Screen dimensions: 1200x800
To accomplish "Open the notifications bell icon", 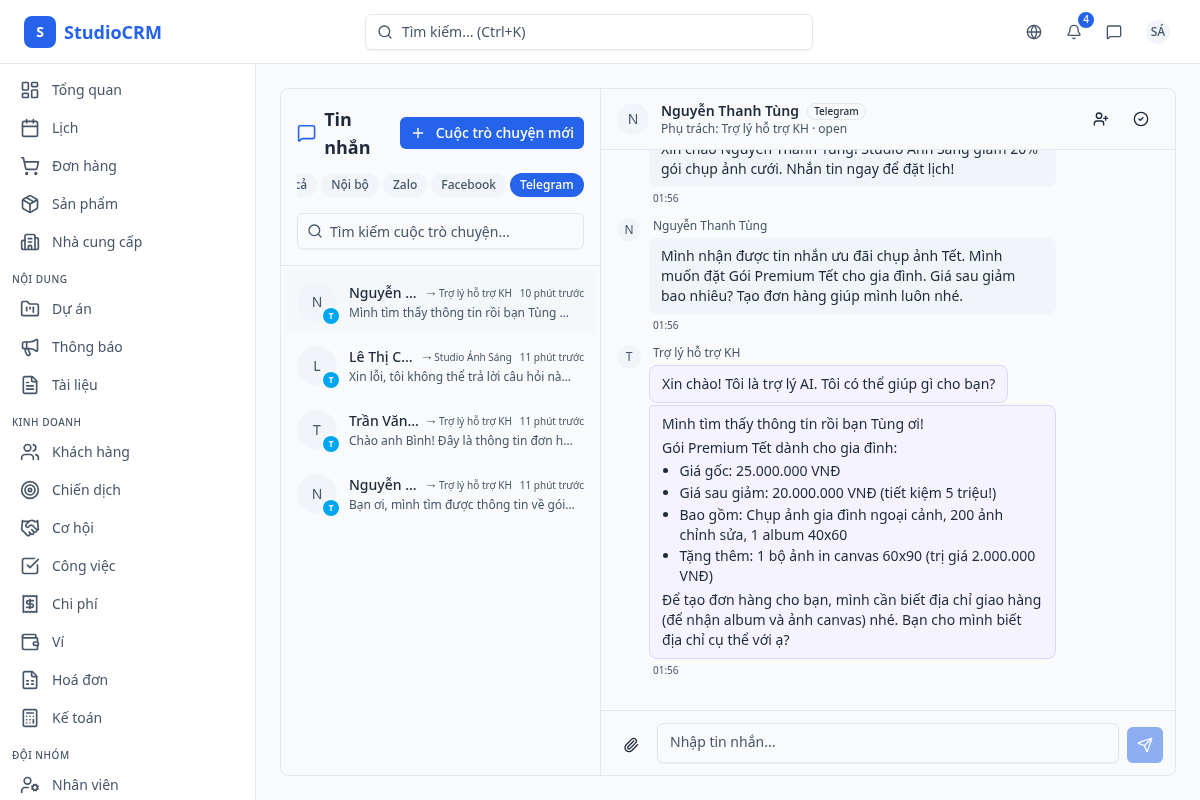I will [1074, 32].
